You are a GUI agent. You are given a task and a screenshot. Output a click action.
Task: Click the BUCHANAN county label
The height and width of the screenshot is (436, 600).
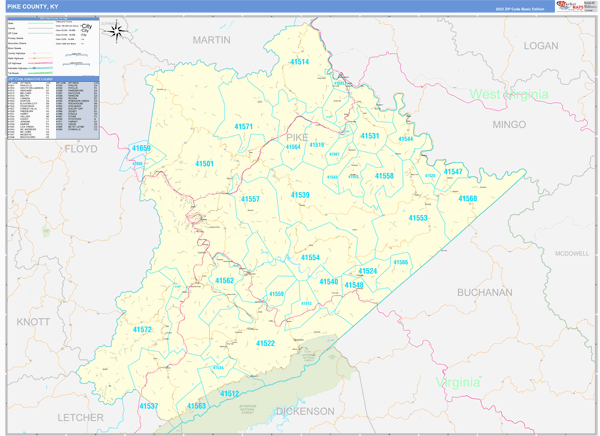coord(485,292)
